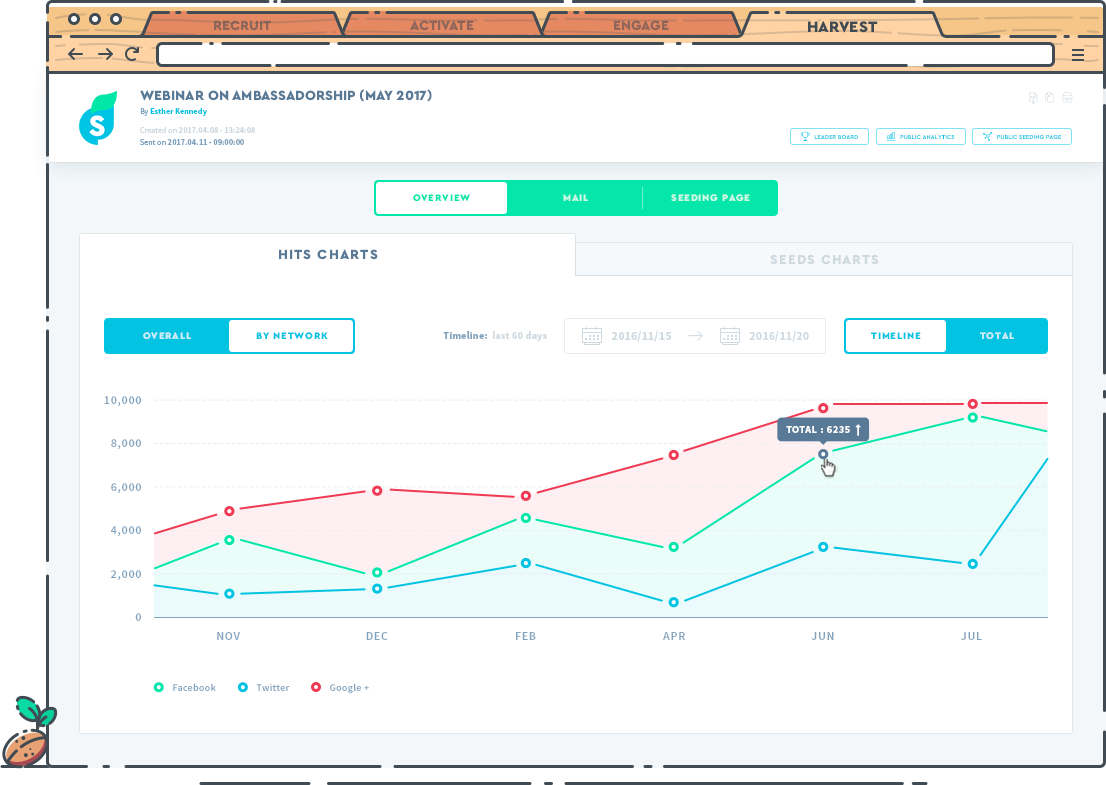
Task: Select the Timeline display option
Action: click(895, 336)
